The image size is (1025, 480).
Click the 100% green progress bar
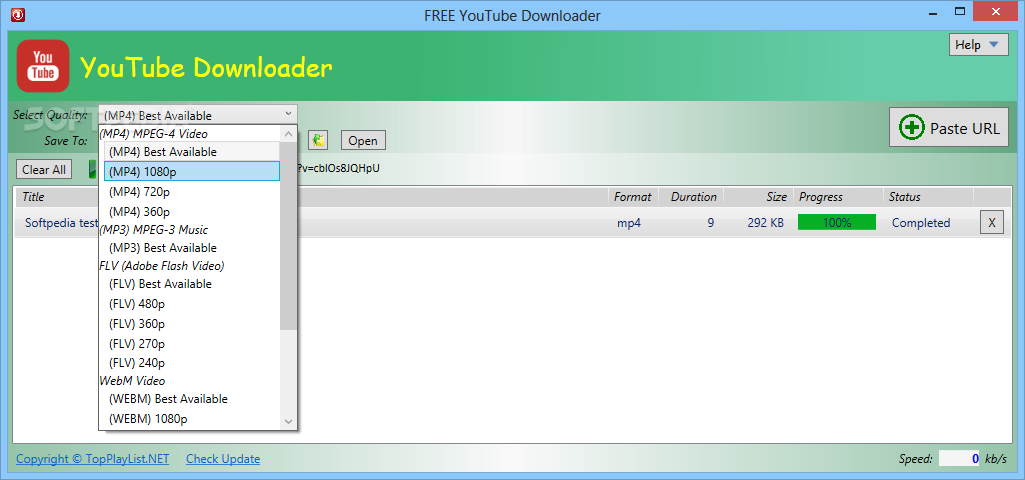click(837, 222)
